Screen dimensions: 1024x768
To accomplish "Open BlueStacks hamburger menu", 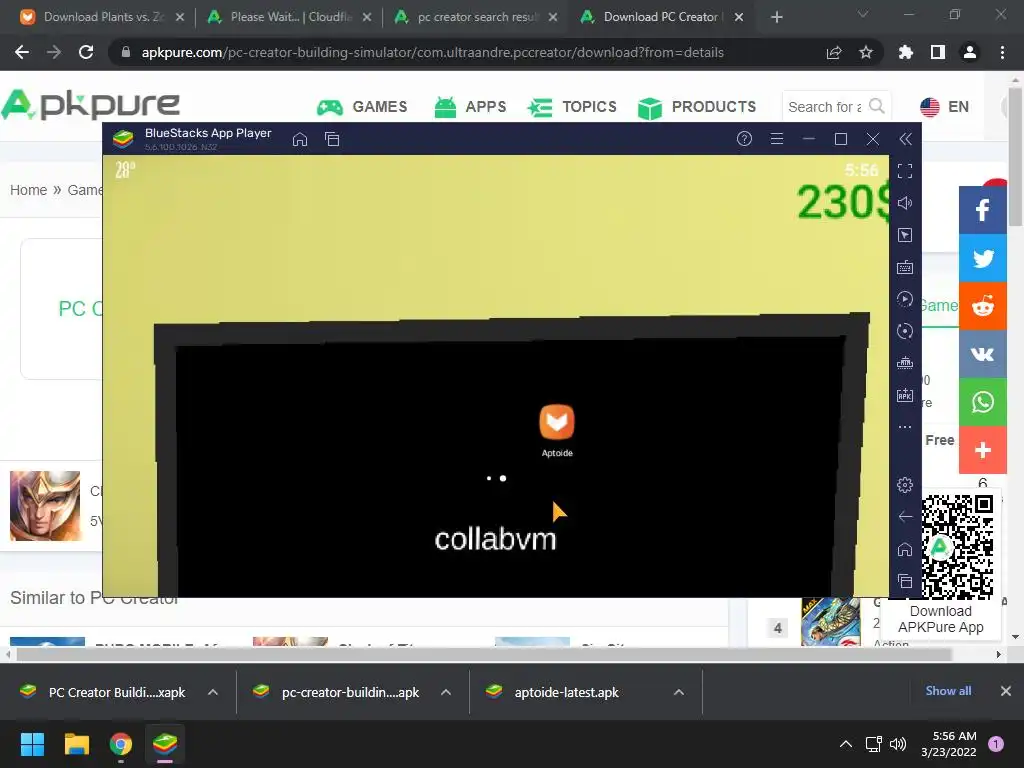I will pyautogui.click(x=776, y=138).
